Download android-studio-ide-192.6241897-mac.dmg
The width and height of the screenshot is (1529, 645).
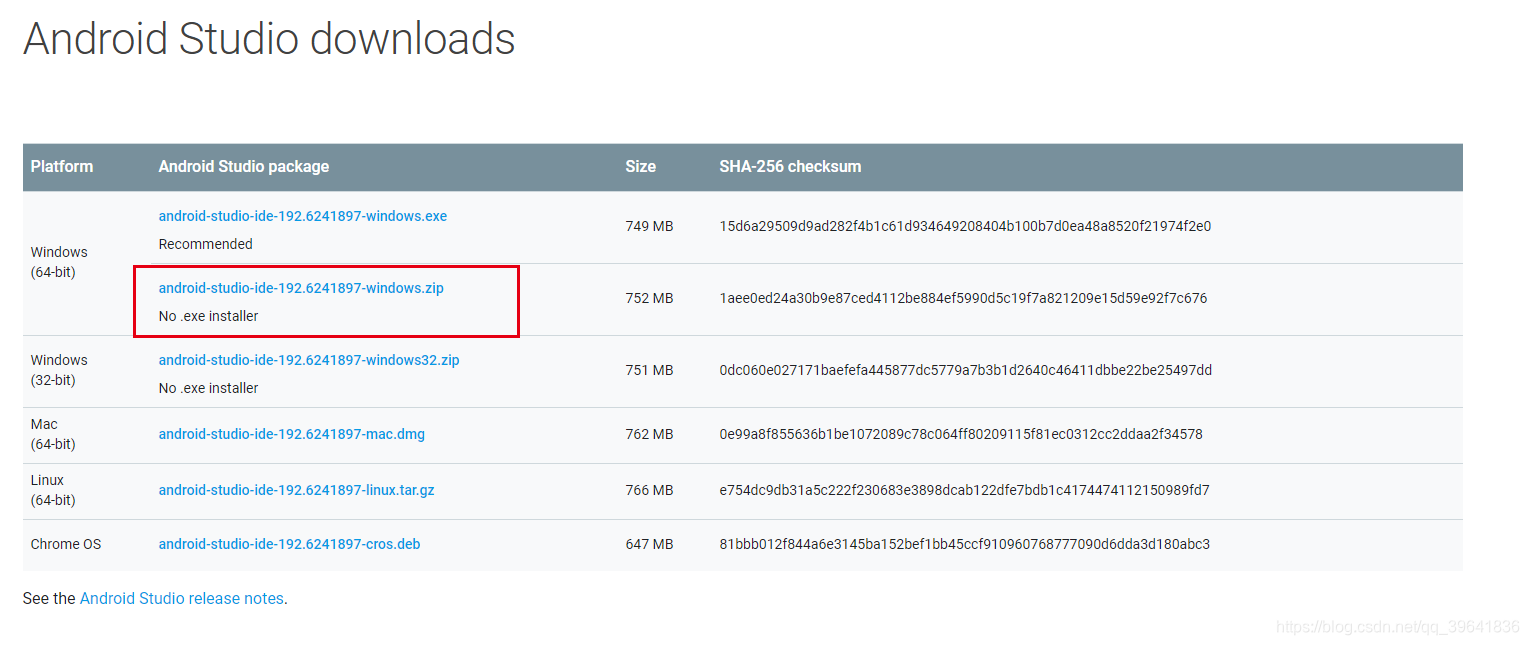tap(292, 434)
